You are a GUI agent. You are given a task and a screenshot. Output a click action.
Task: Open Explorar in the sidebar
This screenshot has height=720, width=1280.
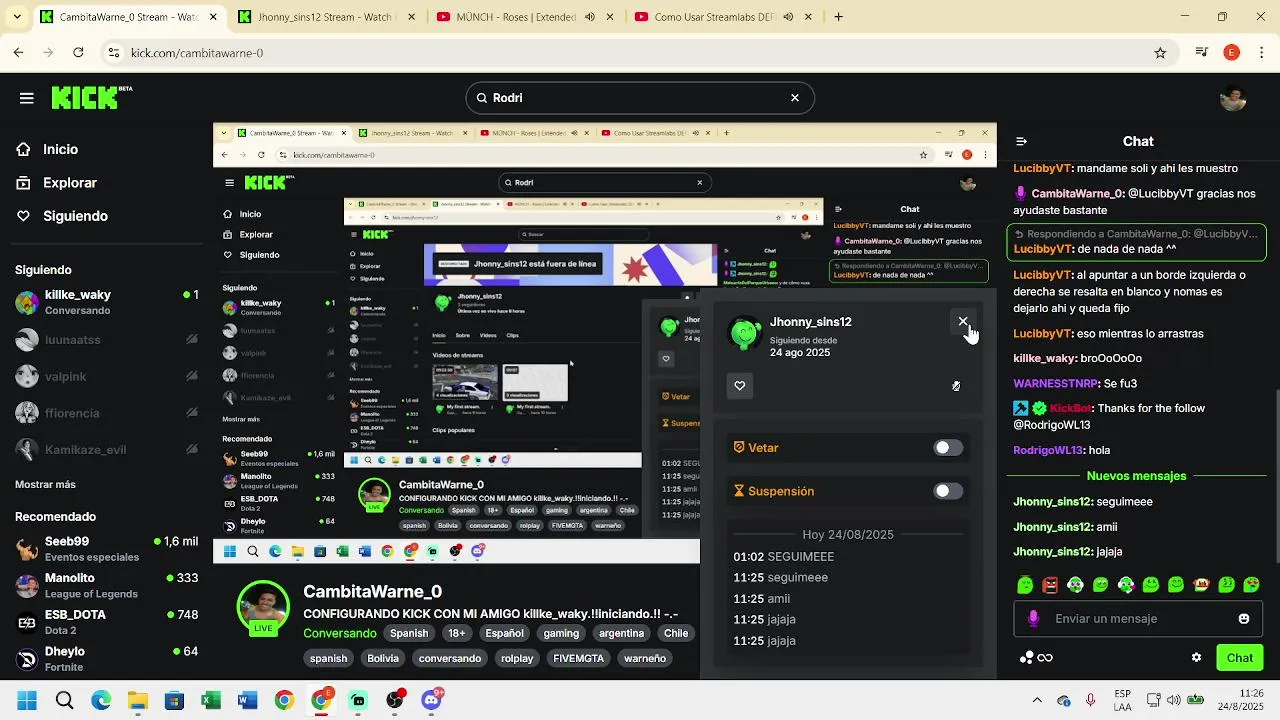click(69, 183)
